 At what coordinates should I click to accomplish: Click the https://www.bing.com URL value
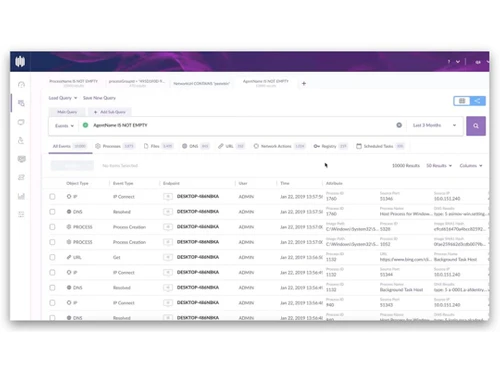(x=406, y=259)
